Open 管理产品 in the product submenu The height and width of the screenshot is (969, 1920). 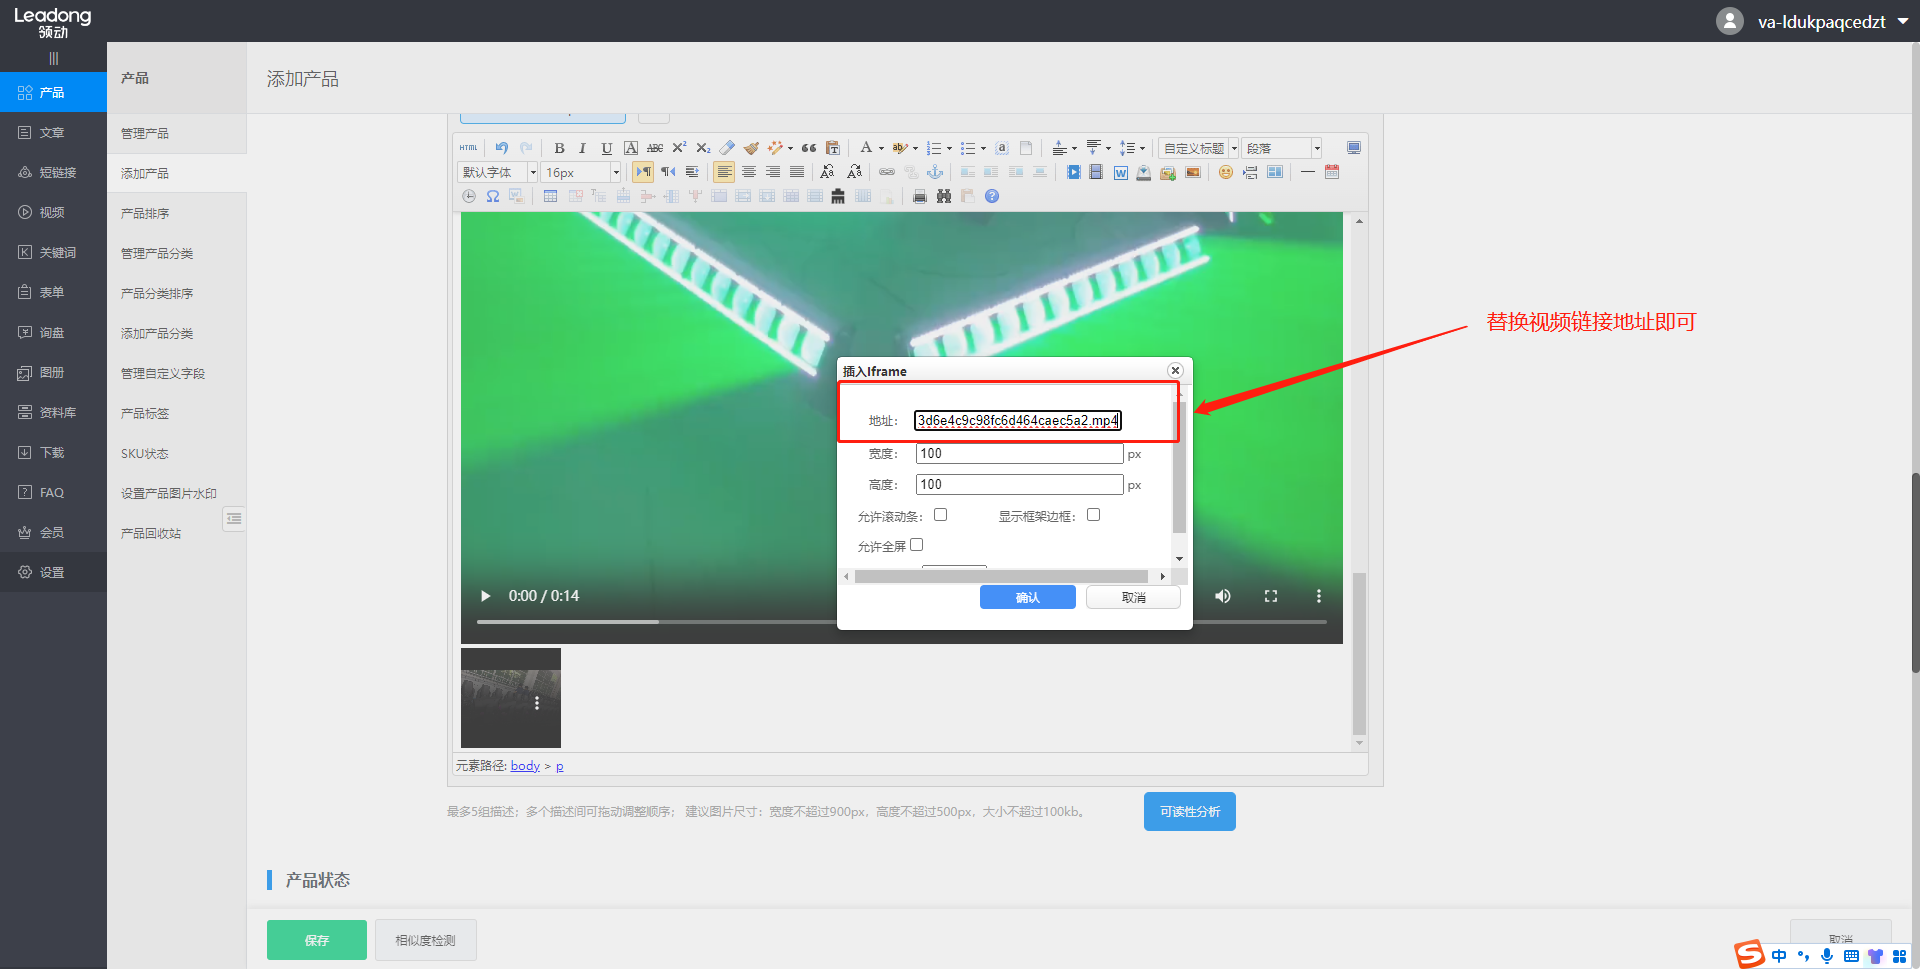(x=145, y=133)
